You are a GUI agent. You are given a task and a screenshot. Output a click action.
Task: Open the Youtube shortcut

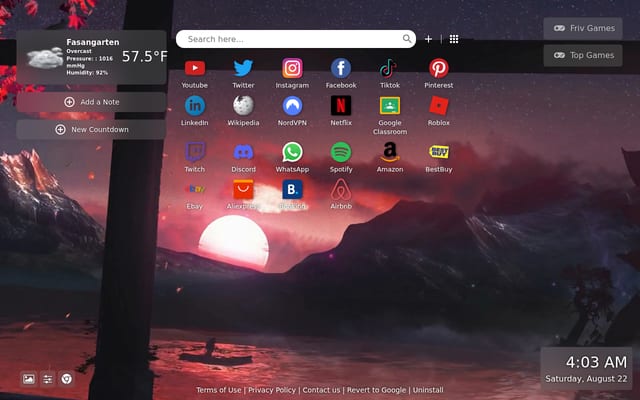tap(195, 68)
